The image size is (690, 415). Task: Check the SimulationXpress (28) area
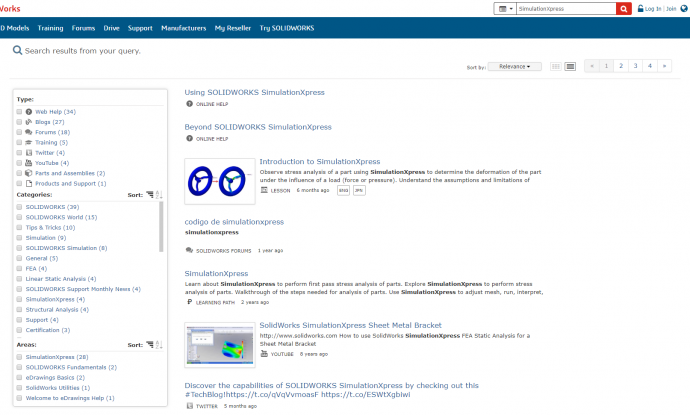pos(19,357)
